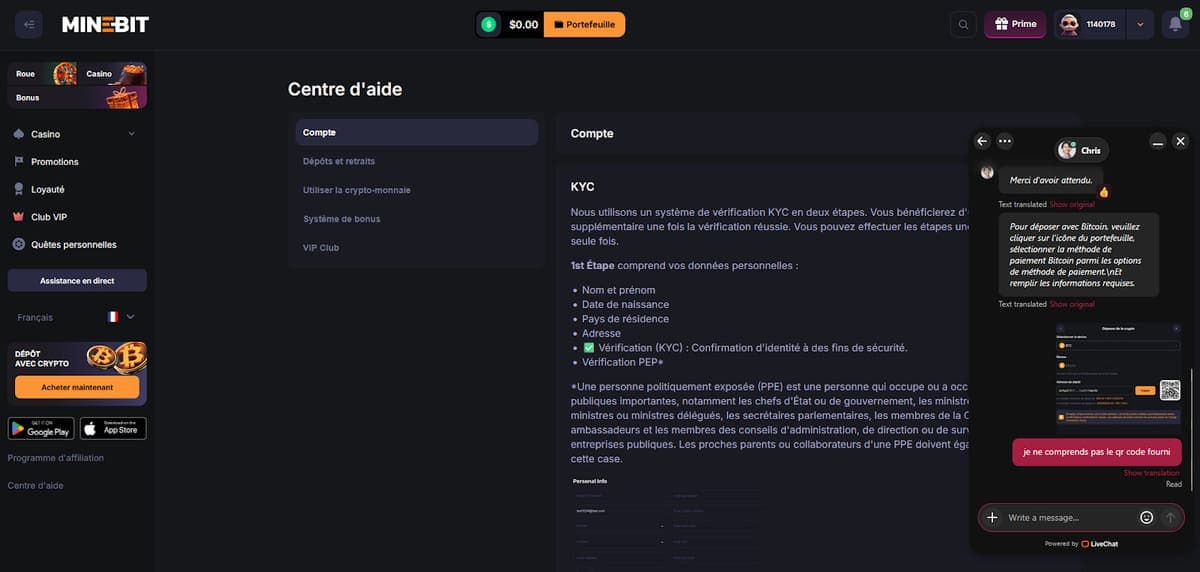
Task: Click the Promotions flag icon in the sidebar
Action: pos(19,161)
